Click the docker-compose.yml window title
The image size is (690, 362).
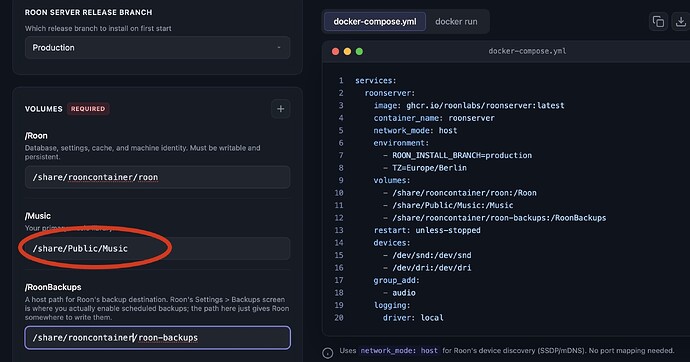click(x=527, y=51)
